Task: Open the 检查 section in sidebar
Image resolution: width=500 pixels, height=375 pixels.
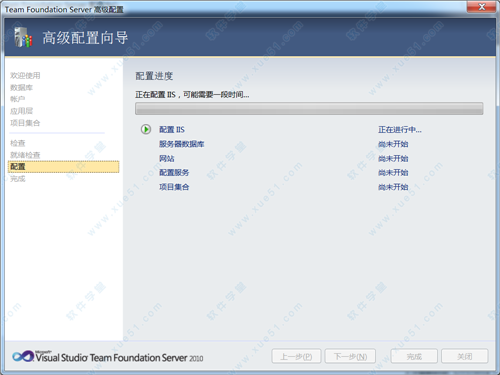Action: pyautogui.click(x=18, y=143)
